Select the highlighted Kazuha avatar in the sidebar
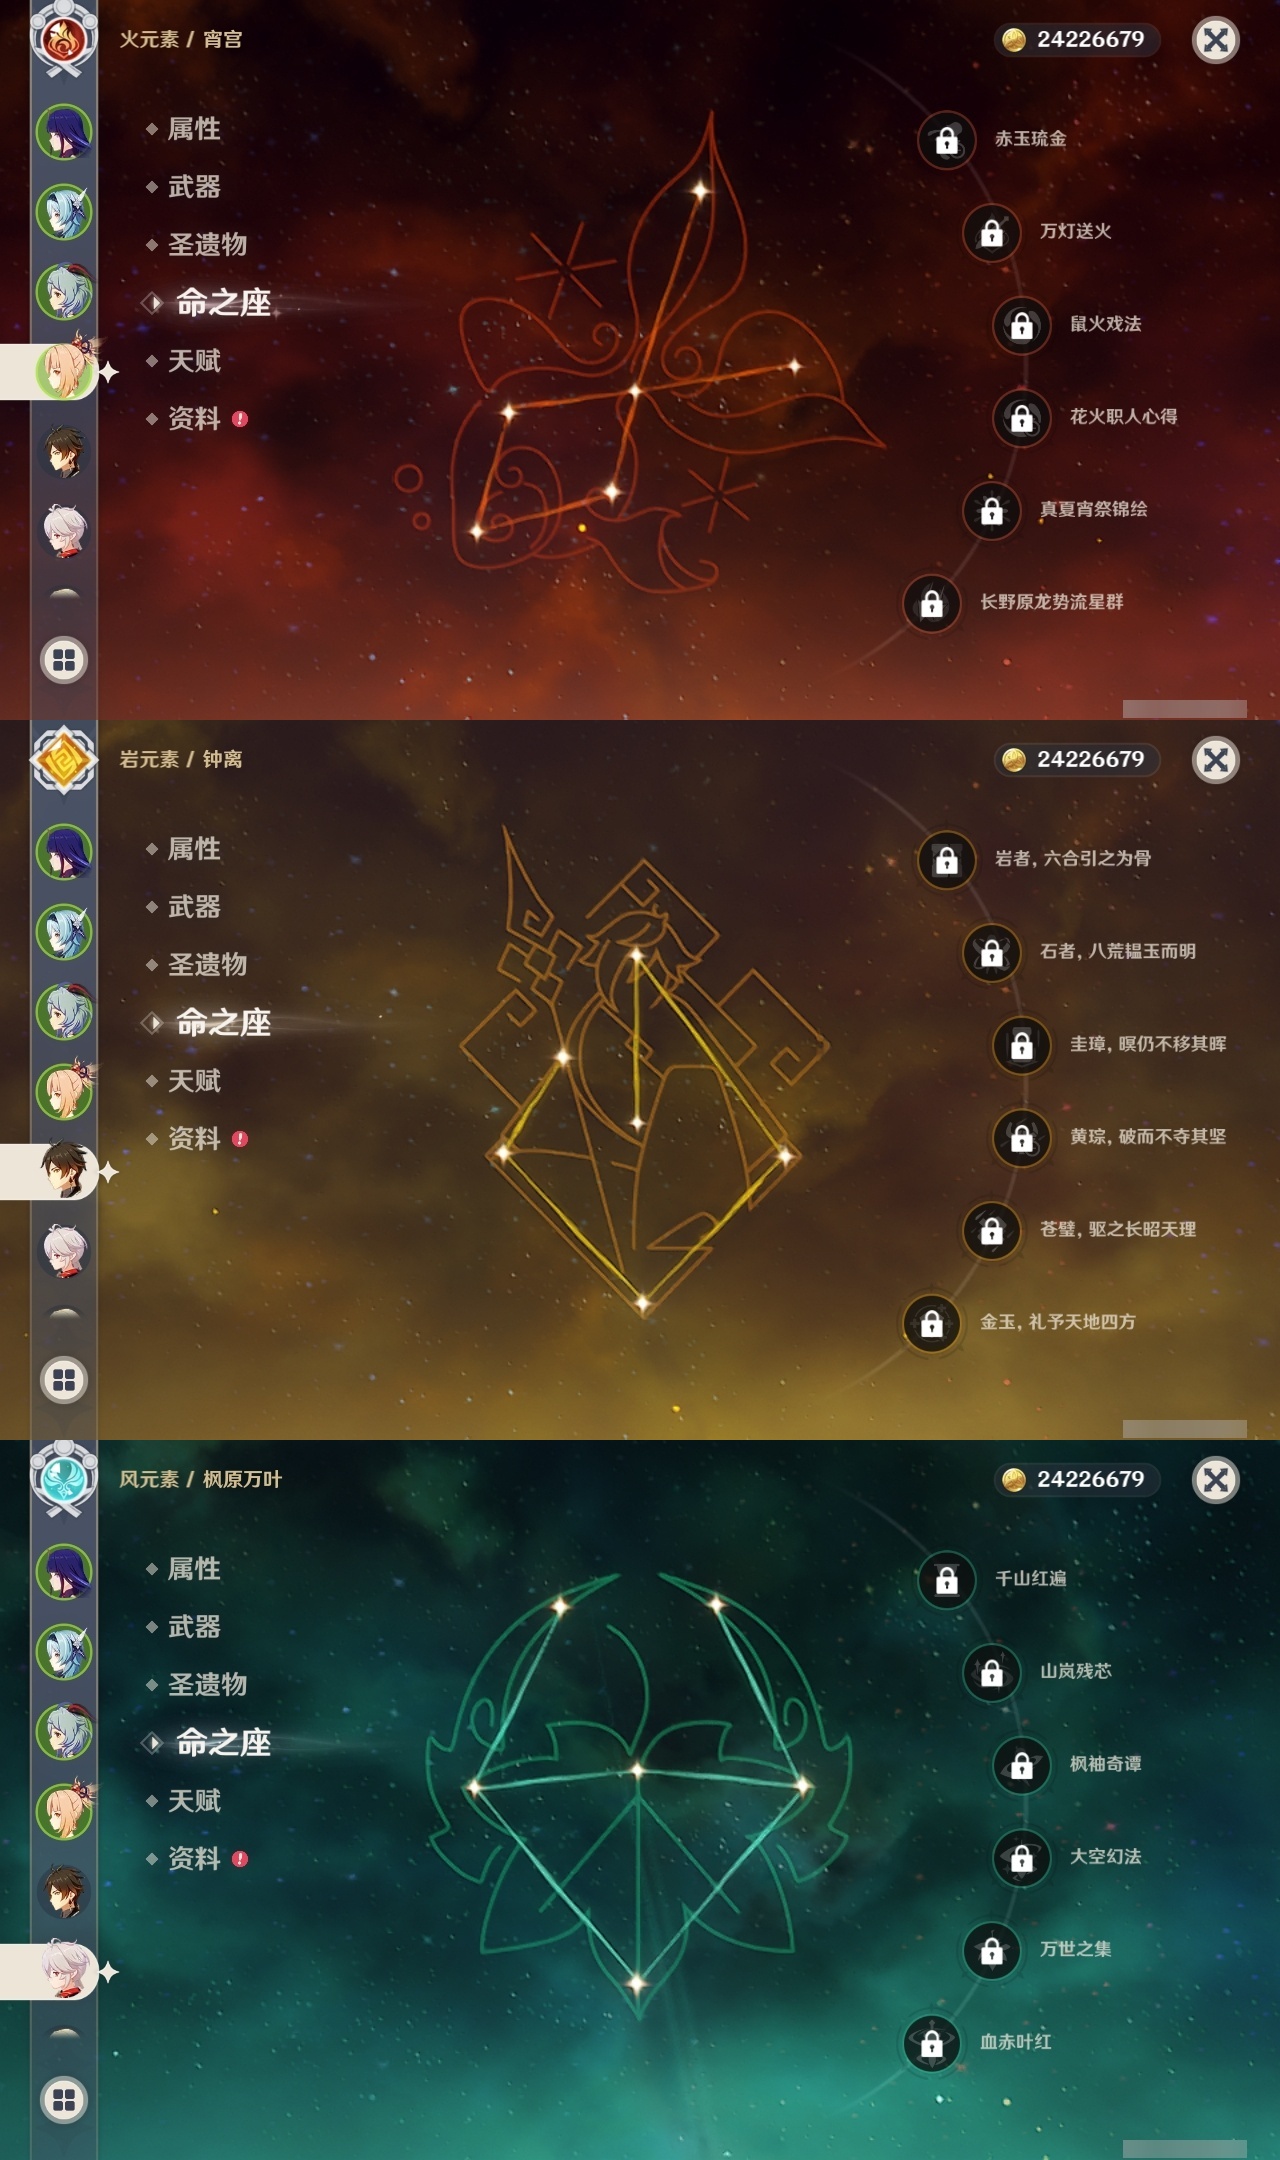The height and width of the screenshot is (2160, 1280). point(65,1971)
